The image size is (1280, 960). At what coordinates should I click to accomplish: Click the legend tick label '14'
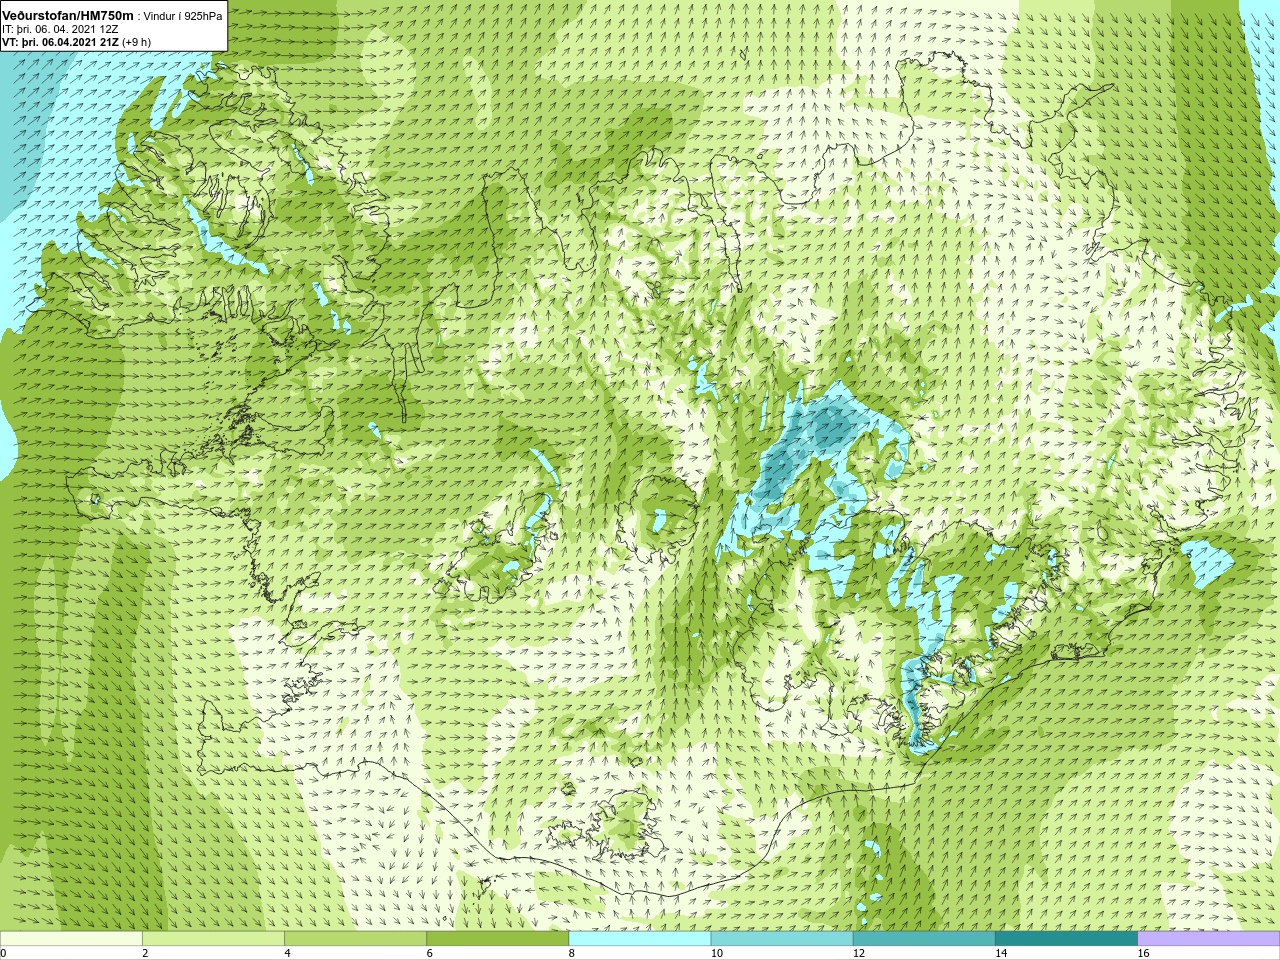(x=1001, y=953)
